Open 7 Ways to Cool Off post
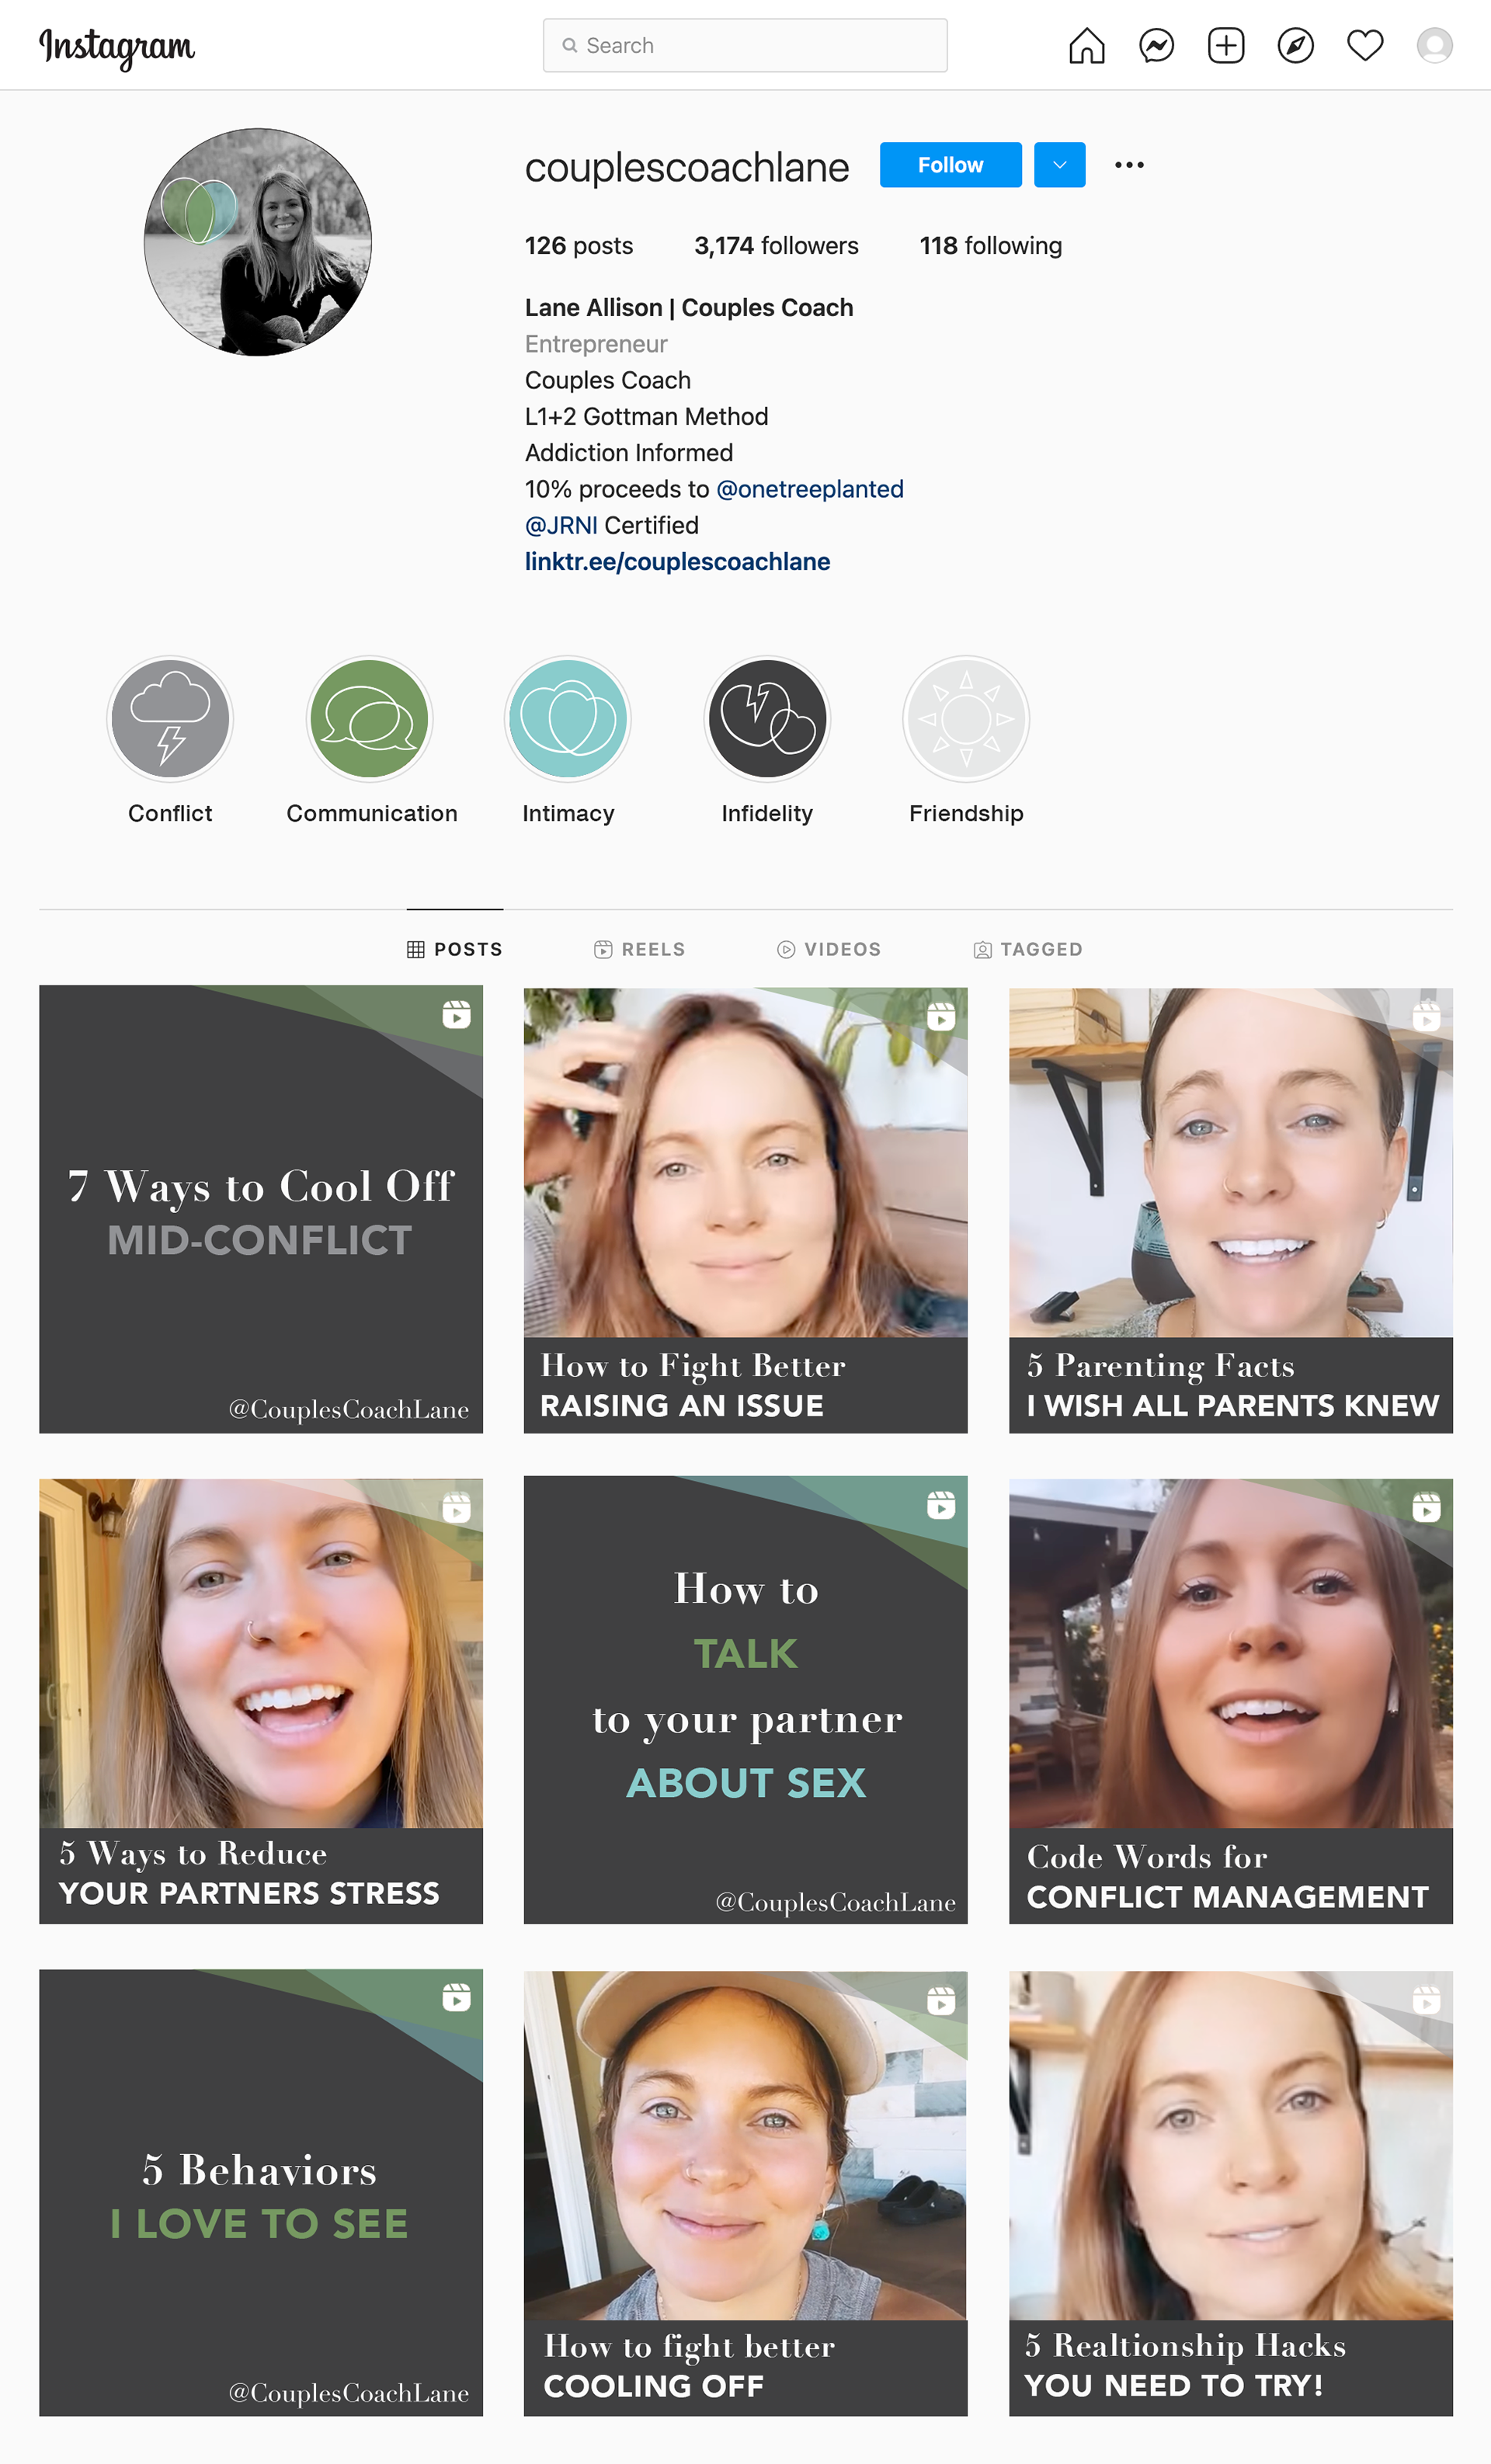The width and height of the screenshot is (1491, 2464). 261,1209
